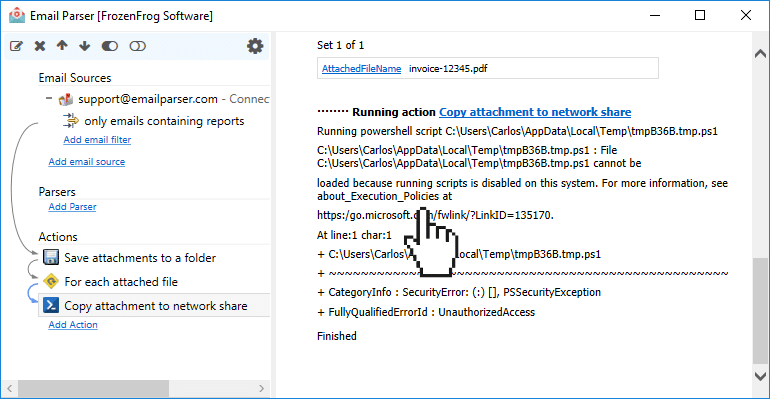Select the support@emailparser.com mailbox icon
The height and width of the screenshot is (399, 770).
pyautogui.click(x=66, y=100)
